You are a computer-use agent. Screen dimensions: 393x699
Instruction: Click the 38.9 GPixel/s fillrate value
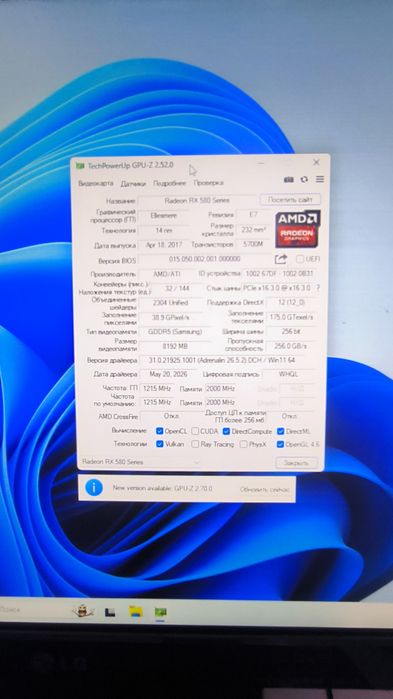(171, 317)
